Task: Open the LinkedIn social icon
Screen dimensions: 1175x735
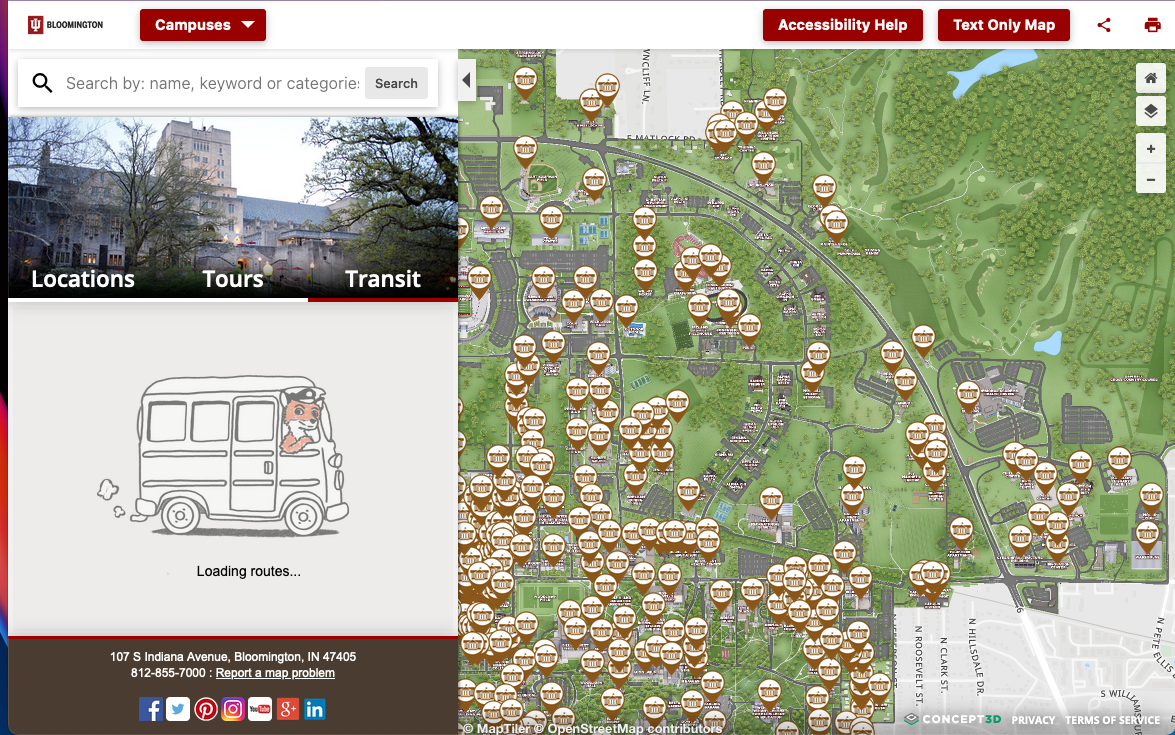Action: pyautogui.click(x=315, y=709)
